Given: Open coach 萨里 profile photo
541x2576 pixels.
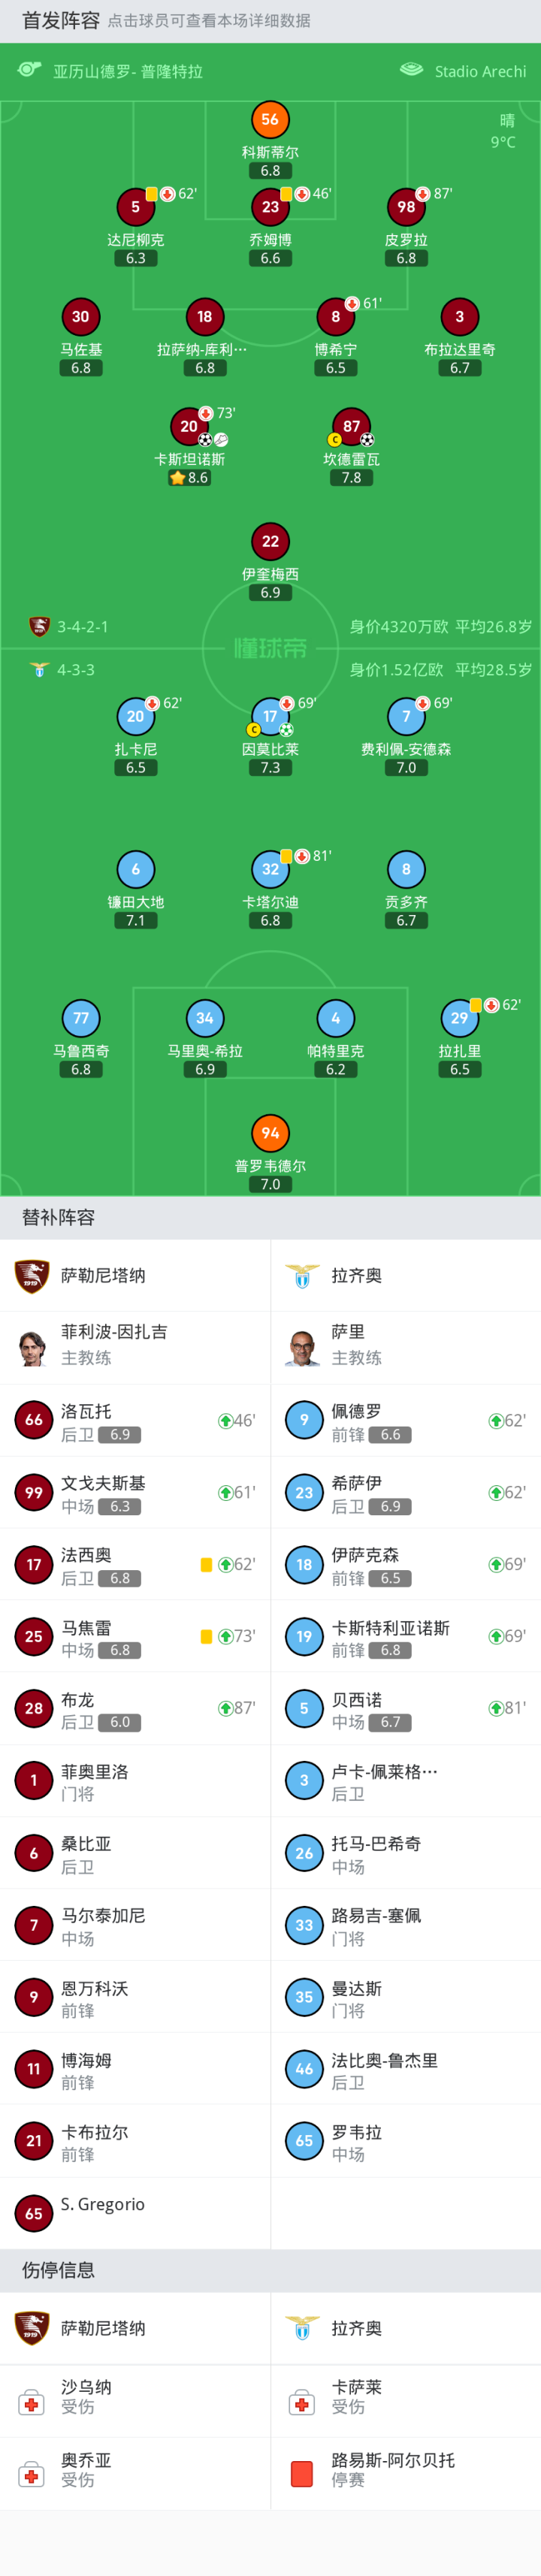Looking at the screenshot, I should point(302,1347).
